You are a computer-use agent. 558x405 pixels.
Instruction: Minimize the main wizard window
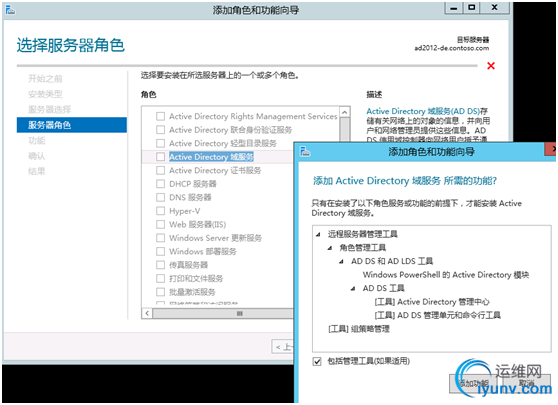pyautogui.click(x=454, y=8)
